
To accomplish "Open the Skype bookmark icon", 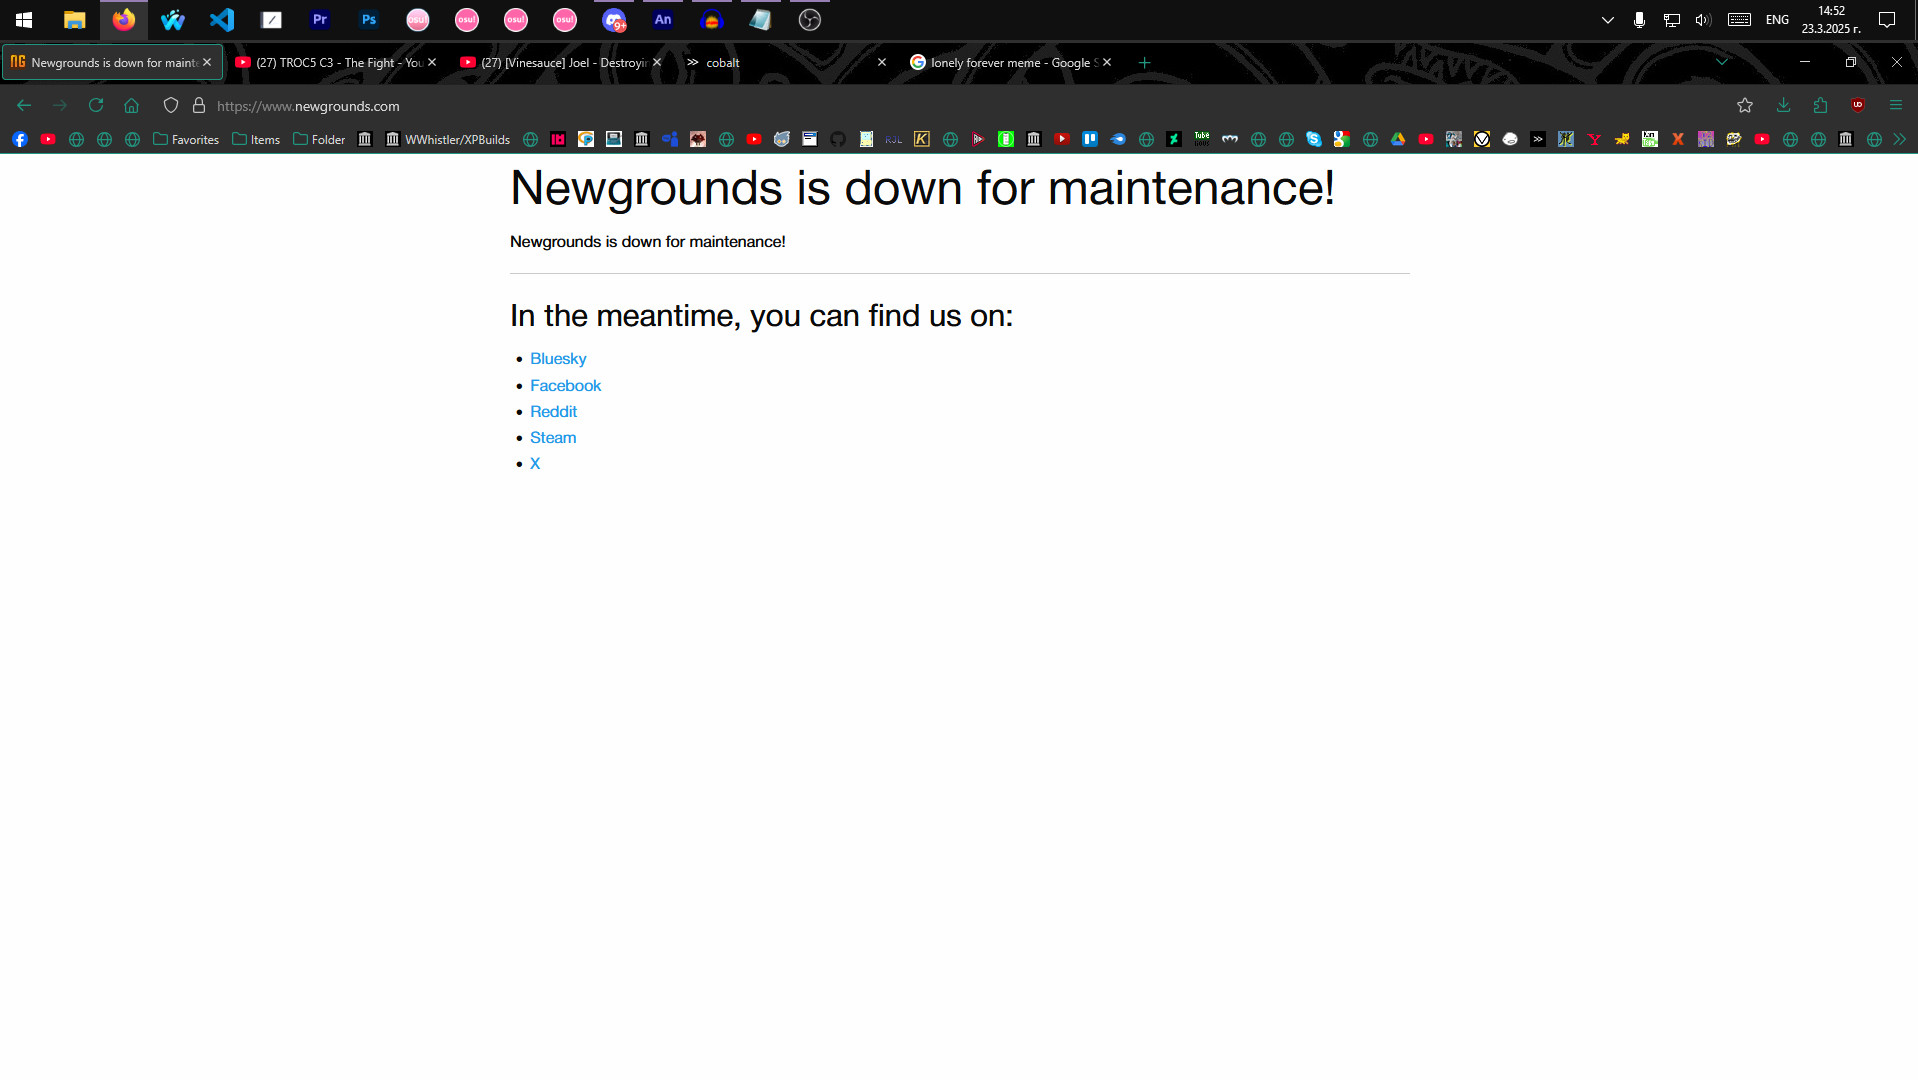I will coord(1314,140).
